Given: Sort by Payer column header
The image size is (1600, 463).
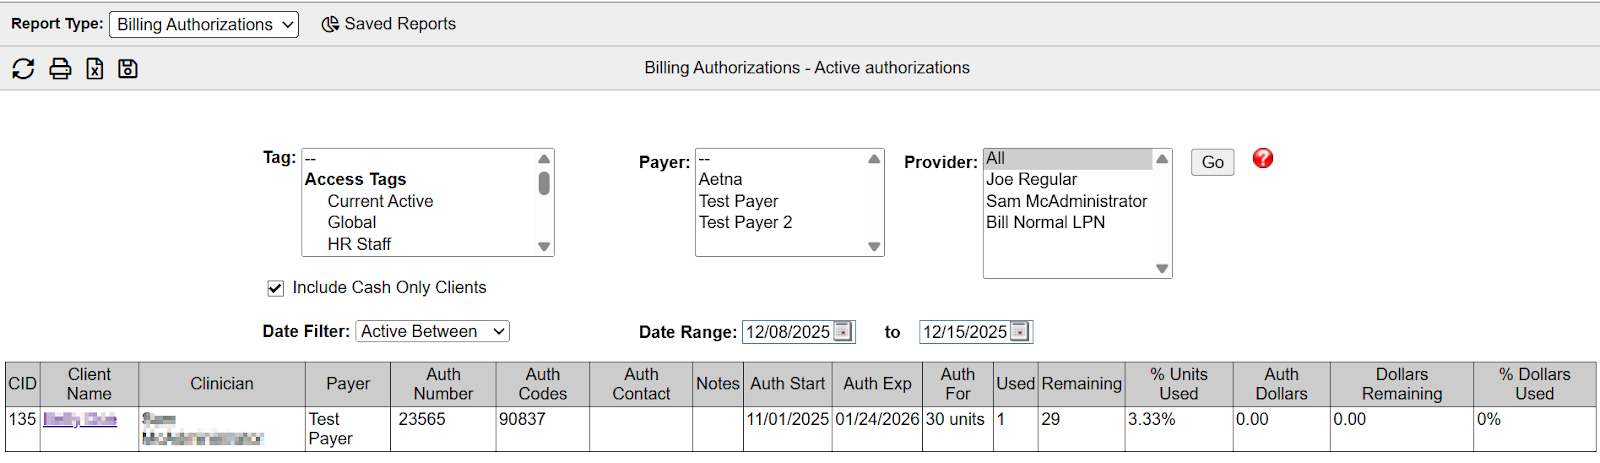Looking at the screenshot, I should pos(348,384).
